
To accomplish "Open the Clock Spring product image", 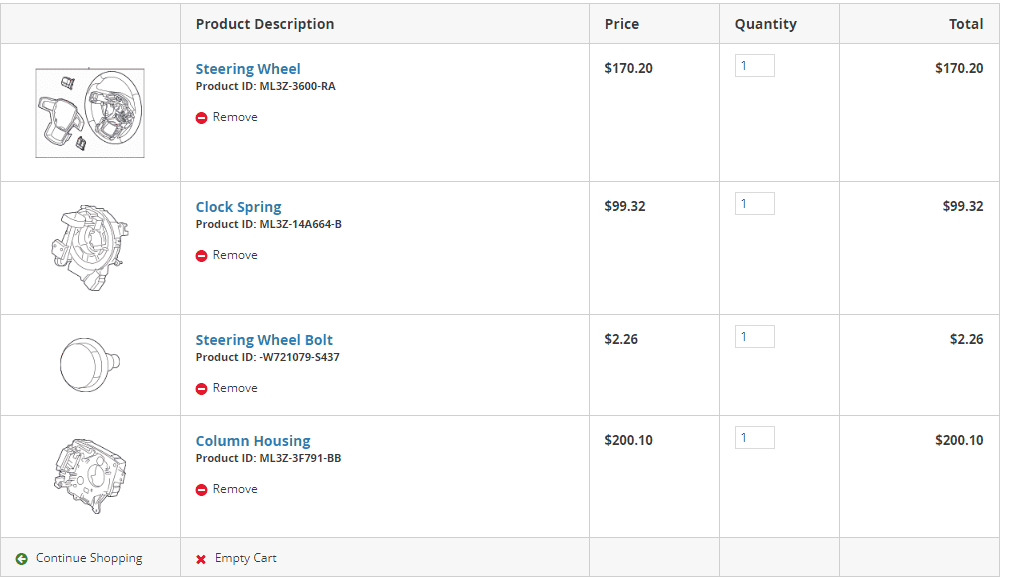I will pyautogui.click(x=90, y=248).
